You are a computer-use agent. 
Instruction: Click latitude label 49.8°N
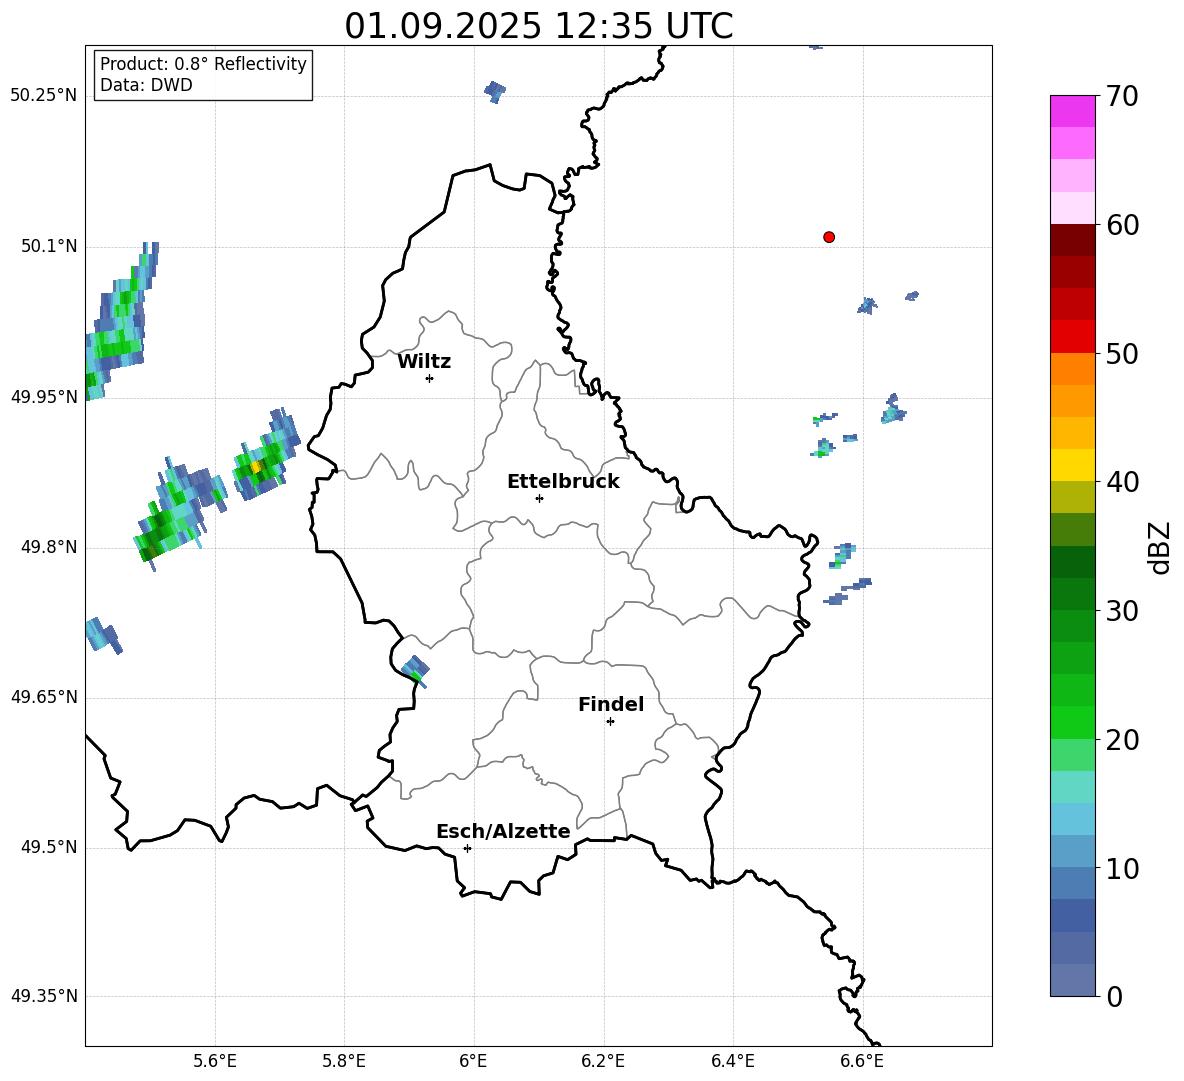[49, 547]
